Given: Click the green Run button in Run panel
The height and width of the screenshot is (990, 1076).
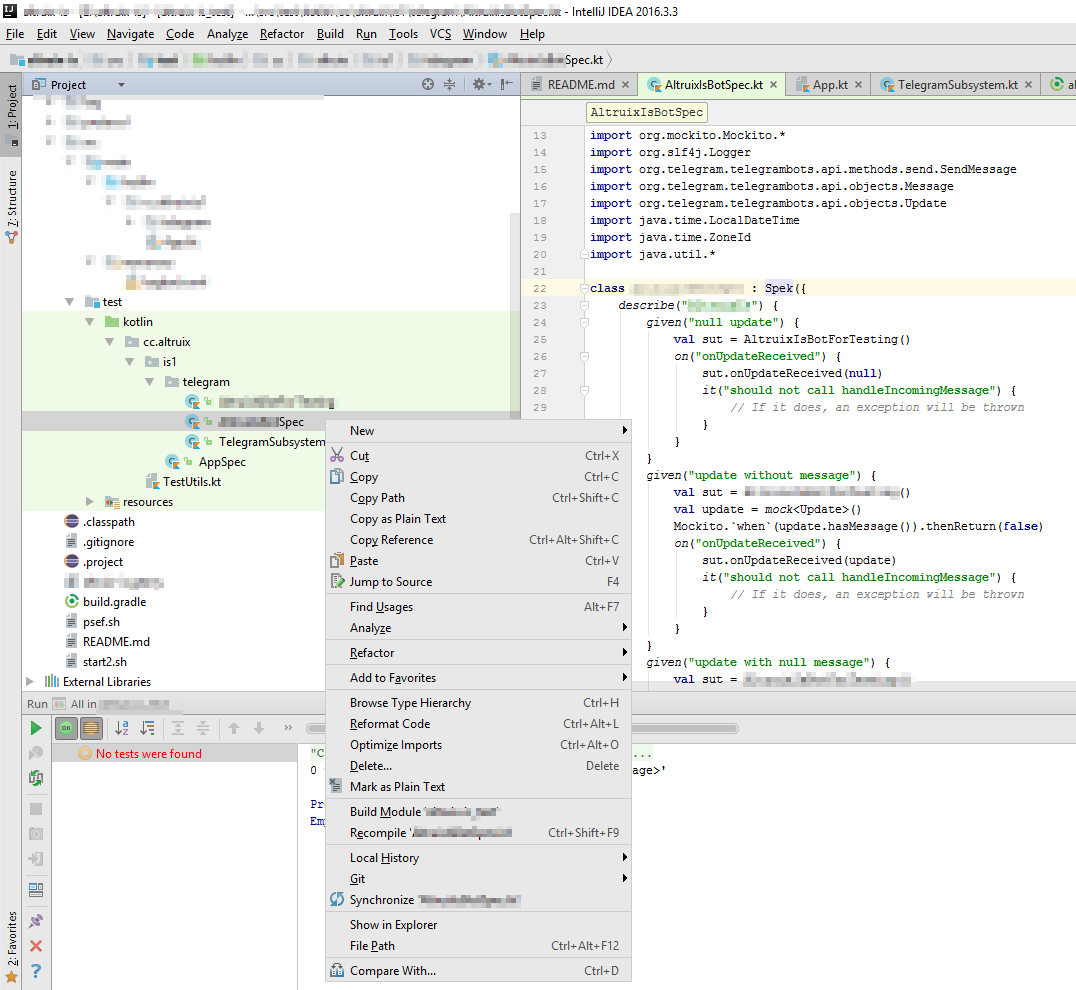Looking at the screenshot, I should click(x=36, y=728).
